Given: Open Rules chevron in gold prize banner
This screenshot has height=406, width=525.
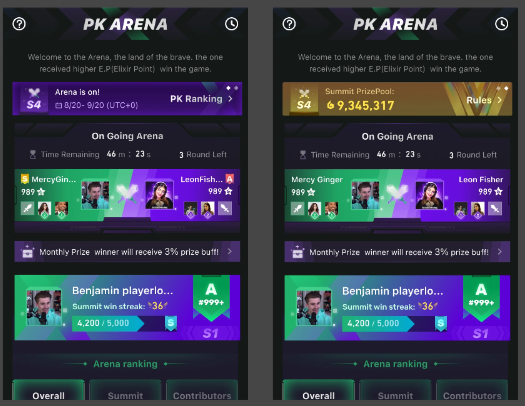Looking at the screenshot, I should tap(500, 100).
